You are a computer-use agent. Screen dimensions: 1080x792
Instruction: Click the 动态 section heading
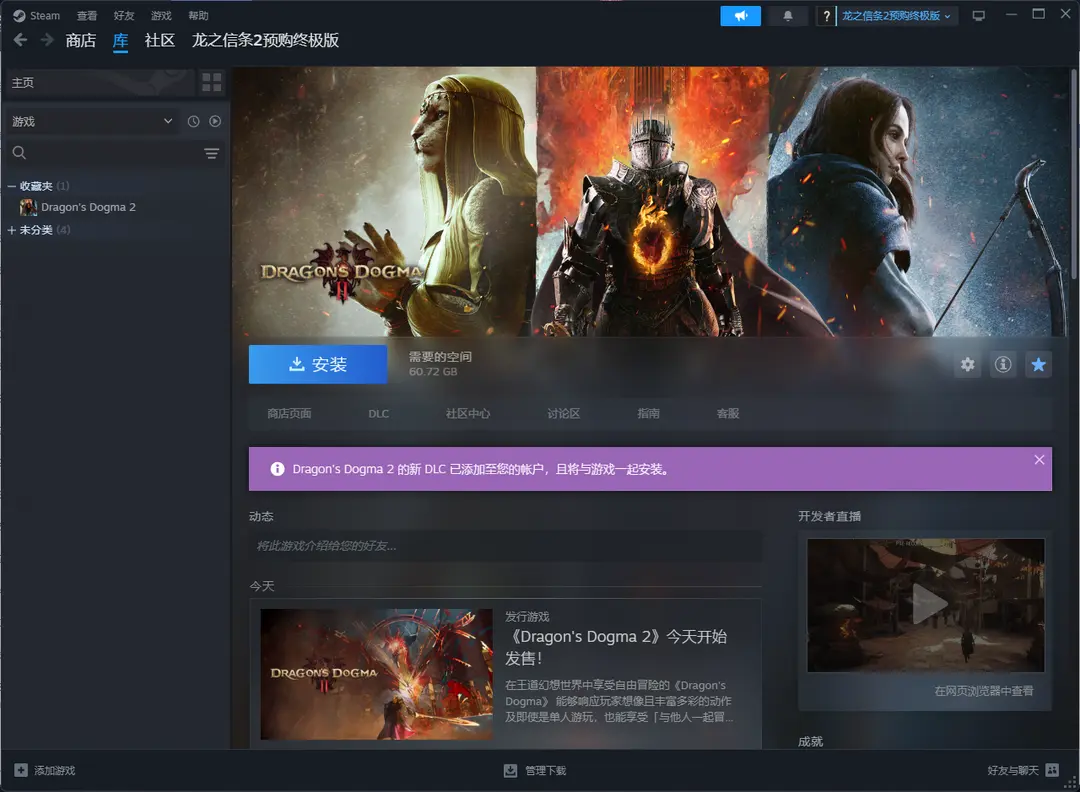pyautogui.click(x=261, y=516)
